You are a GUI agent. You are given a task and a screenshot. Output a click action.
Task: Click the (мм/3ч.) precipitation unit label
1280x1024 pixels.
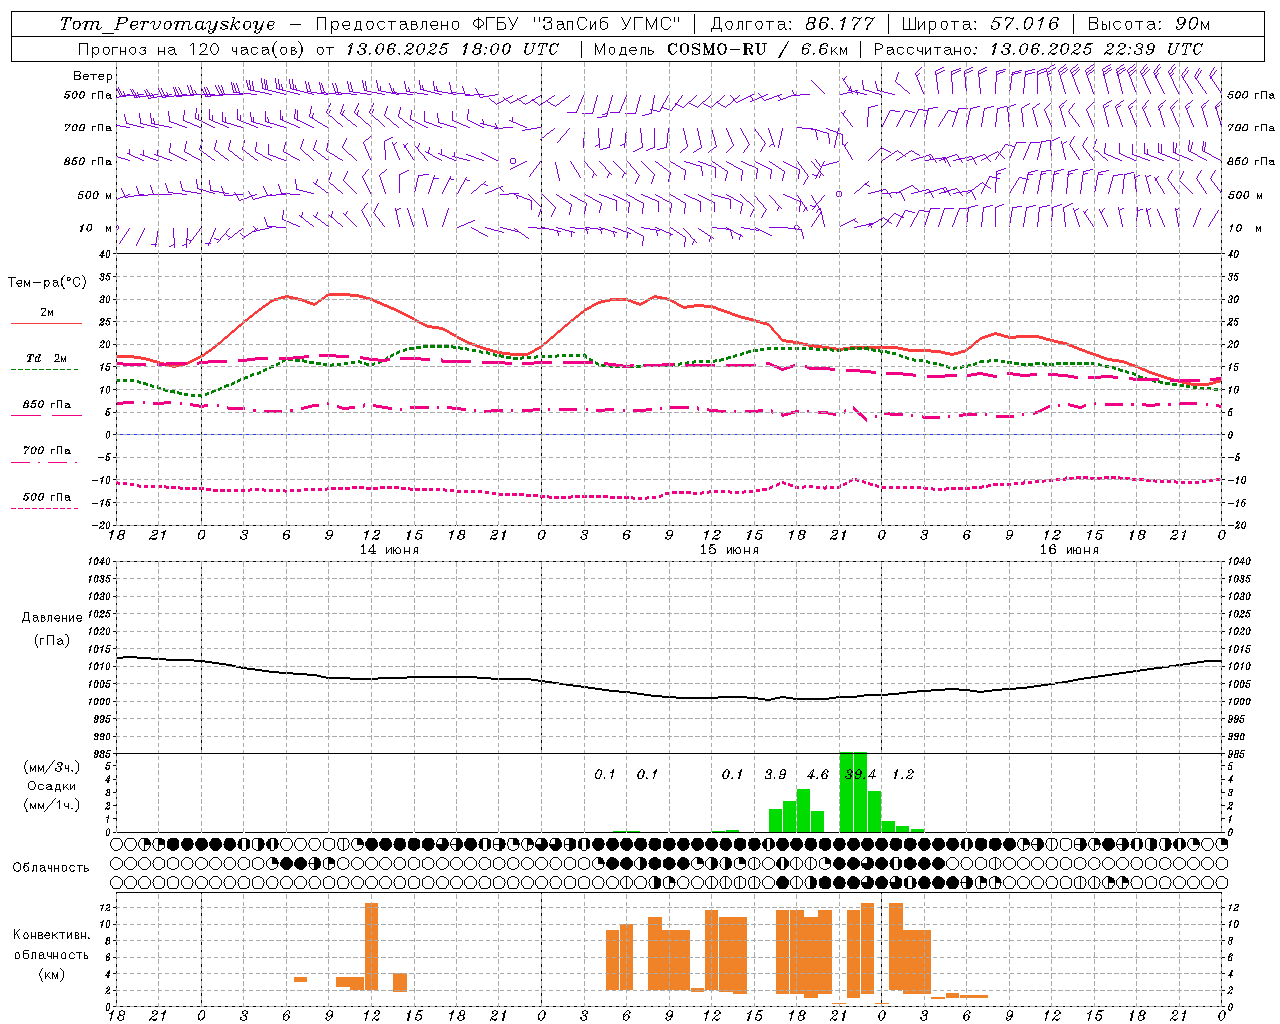[51, 768]
